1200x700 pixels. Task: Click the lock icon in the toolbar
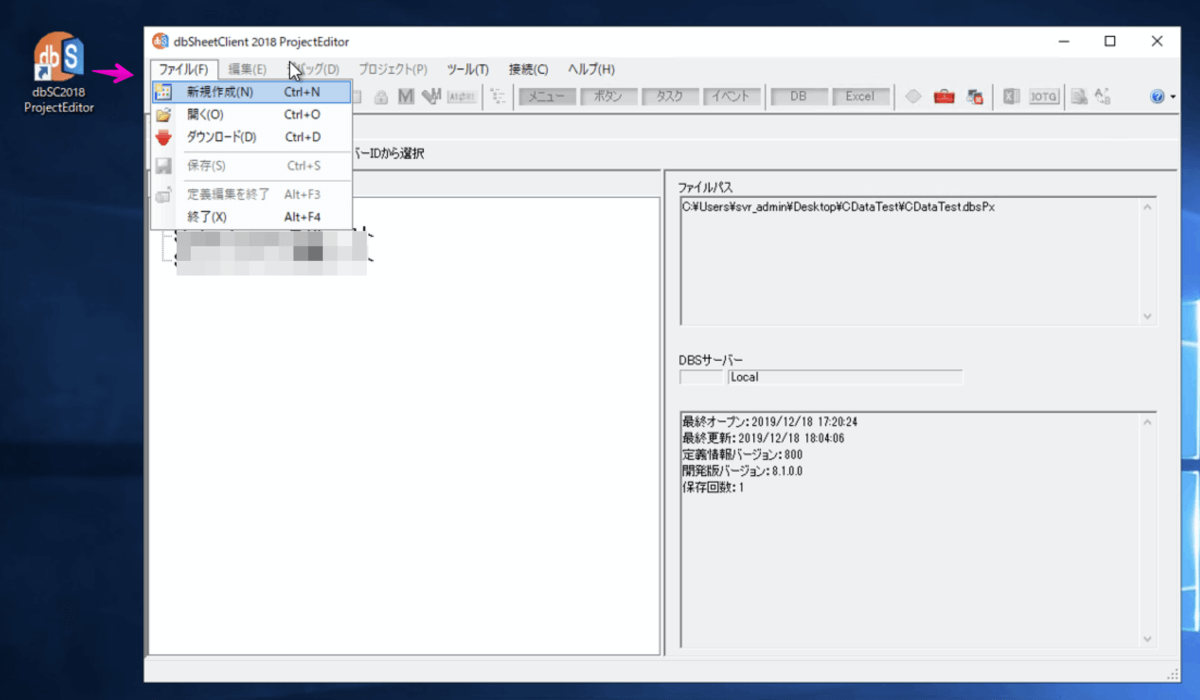381,97
